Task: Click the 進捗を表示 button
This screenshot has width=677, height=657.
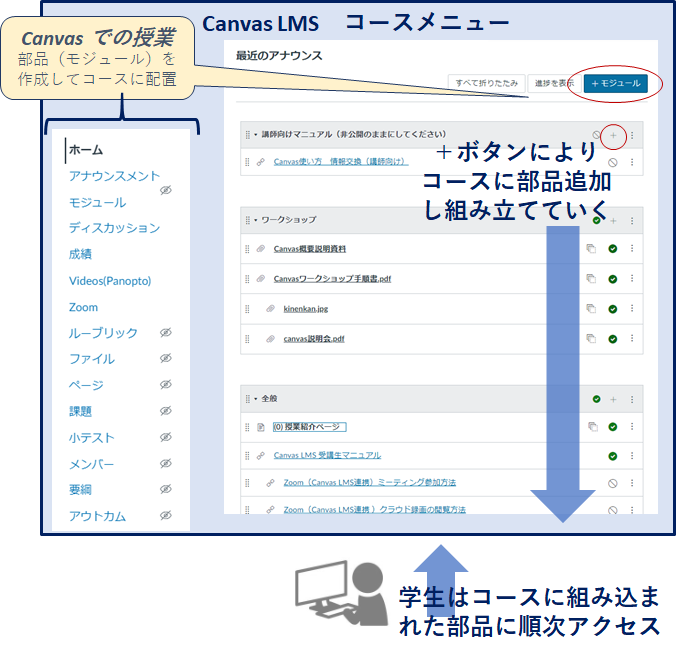Action: (x=554, y=84)
